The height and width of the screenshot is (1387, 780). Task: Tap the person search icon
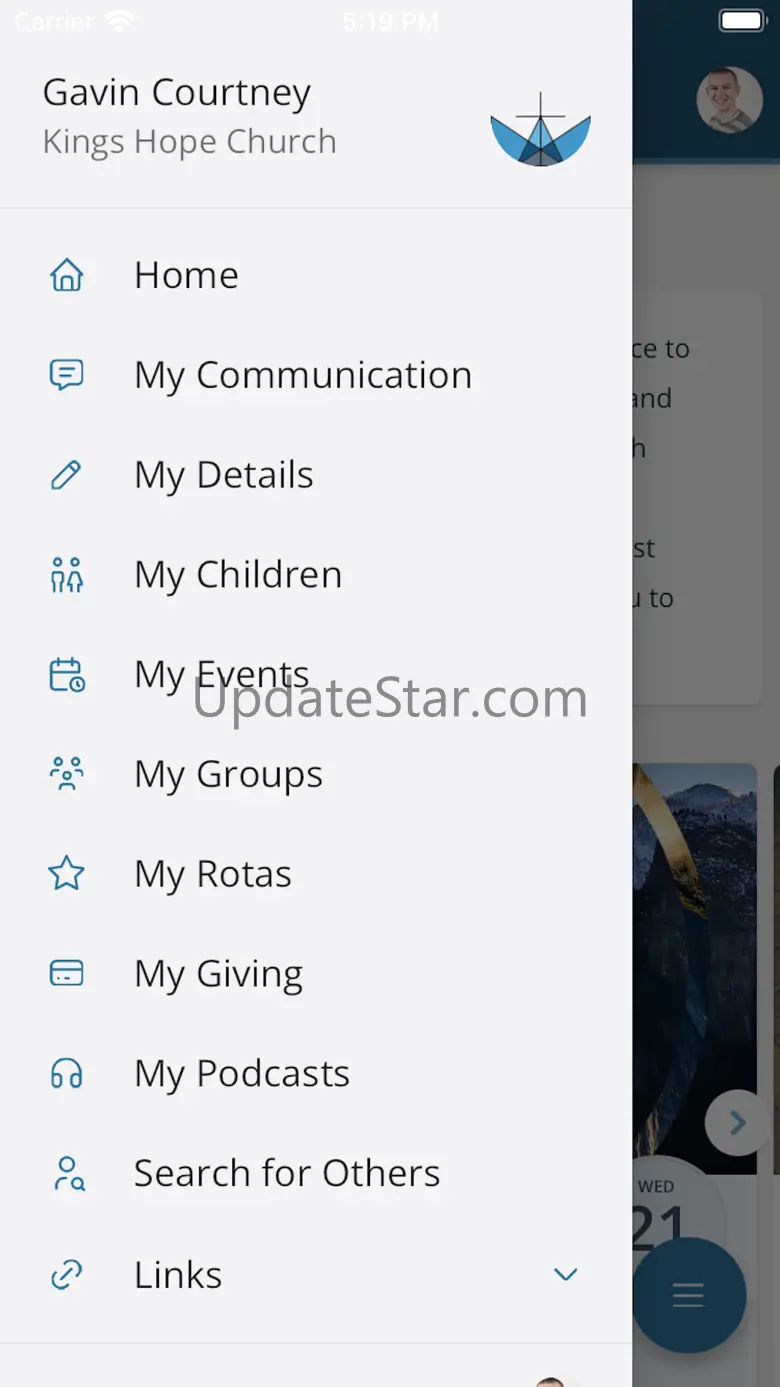click(69, 1173)
